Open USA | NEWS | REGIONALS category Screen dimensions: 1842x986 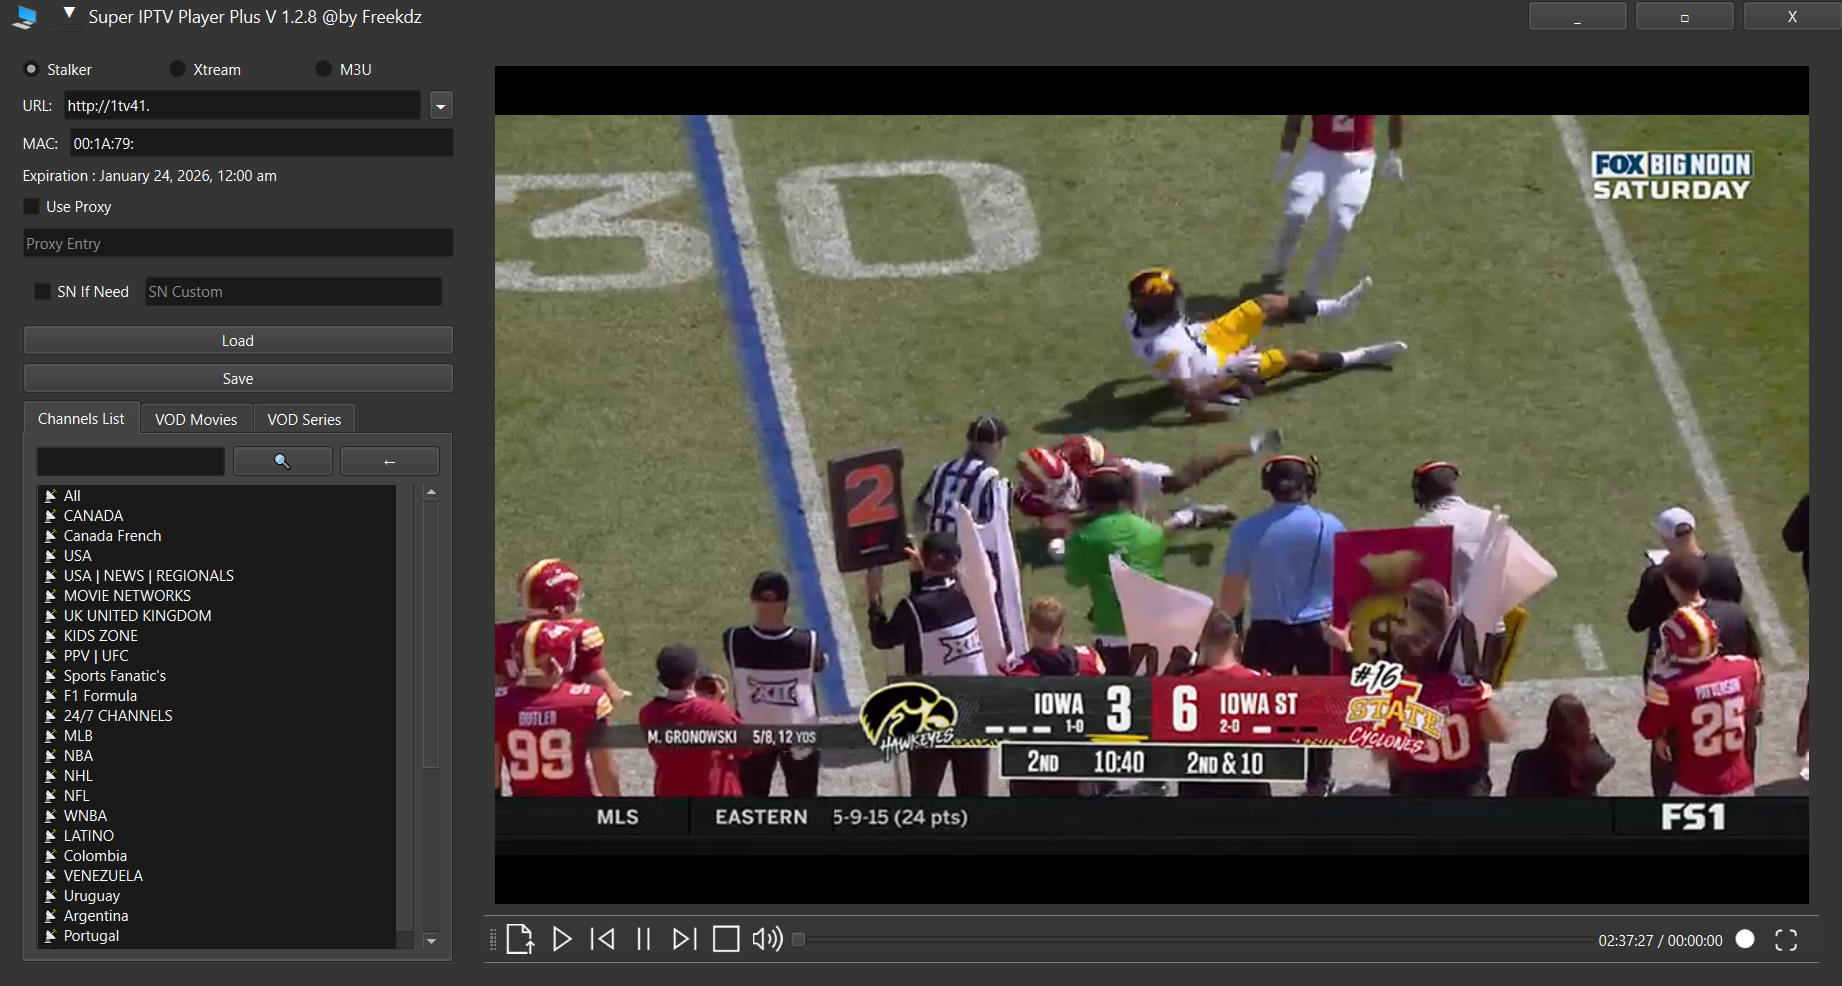pos(217,575)
